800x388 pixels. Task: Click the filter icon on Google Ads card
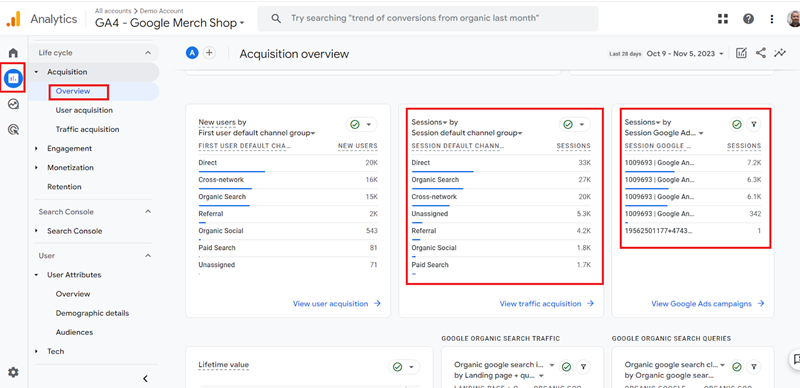(x=754, y=124)
